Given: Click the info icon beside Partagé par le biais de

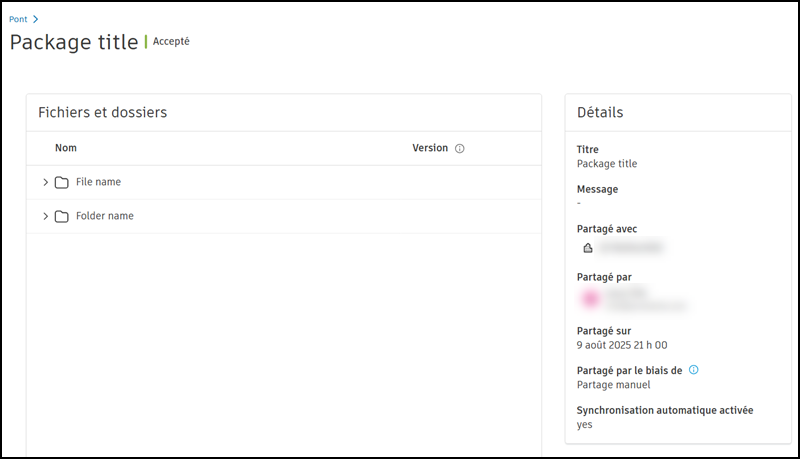Looking at the screenshot, I should tap(694, 370).
